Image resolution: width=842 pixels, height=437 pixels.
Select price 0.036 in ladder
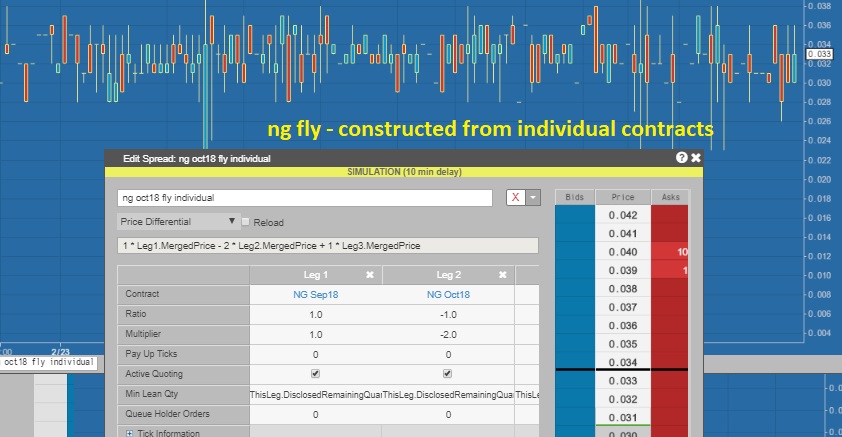(623, 325)
